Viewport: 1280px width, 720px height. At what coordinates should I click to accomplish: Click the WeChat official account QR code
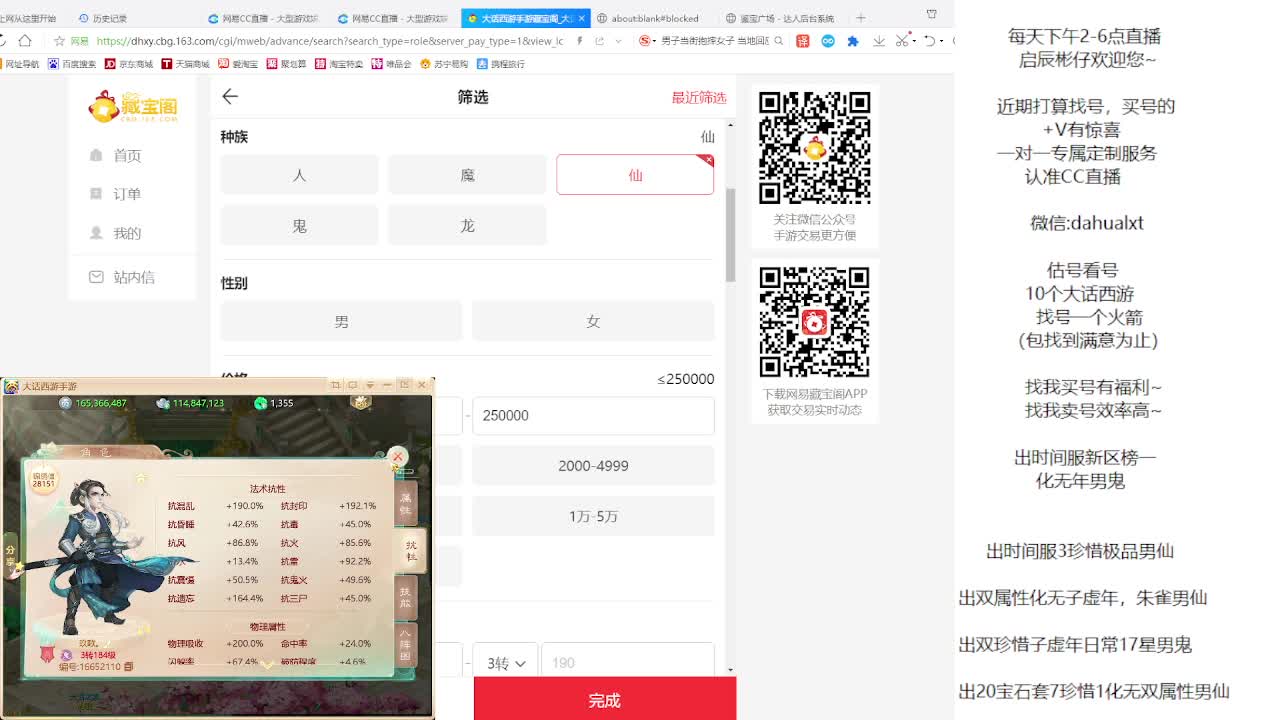coord(815,148)
